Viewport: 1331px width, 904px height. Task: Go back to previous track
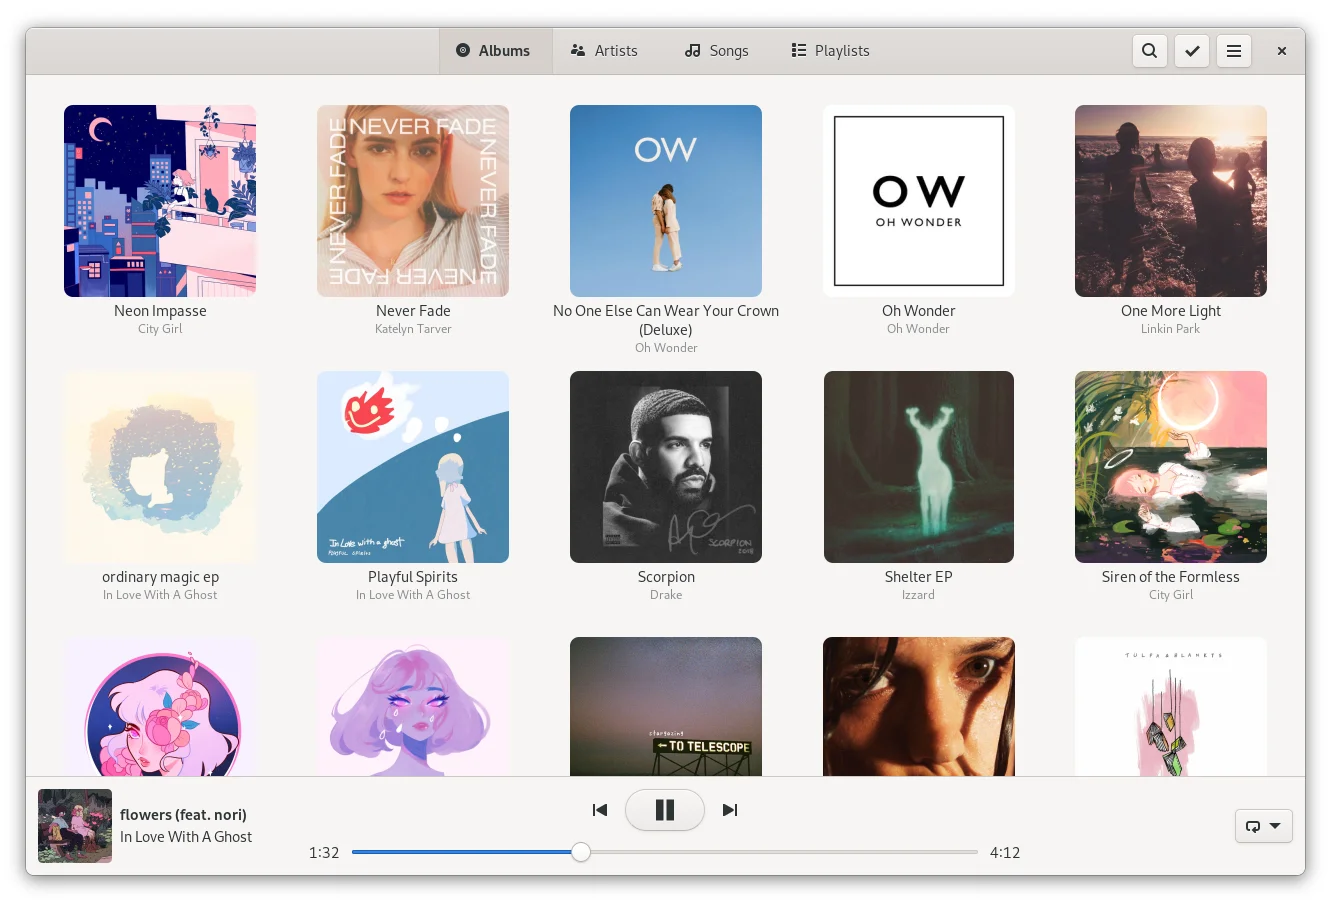click(600, 810)
